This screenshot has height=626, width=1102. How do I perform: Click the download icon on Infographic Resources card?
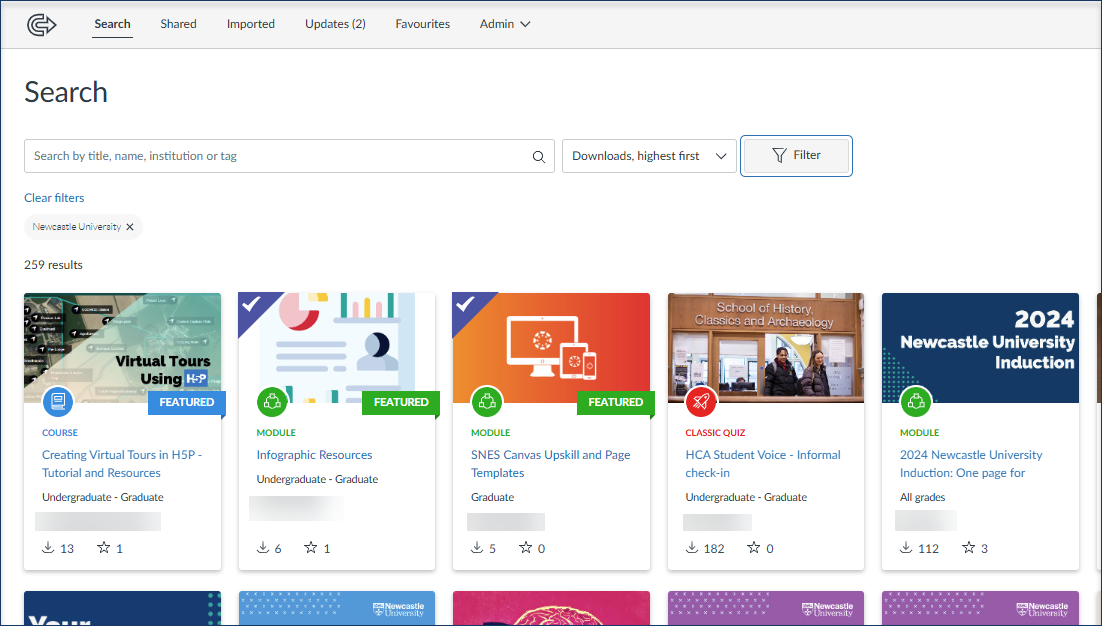[x=263, y=547]
